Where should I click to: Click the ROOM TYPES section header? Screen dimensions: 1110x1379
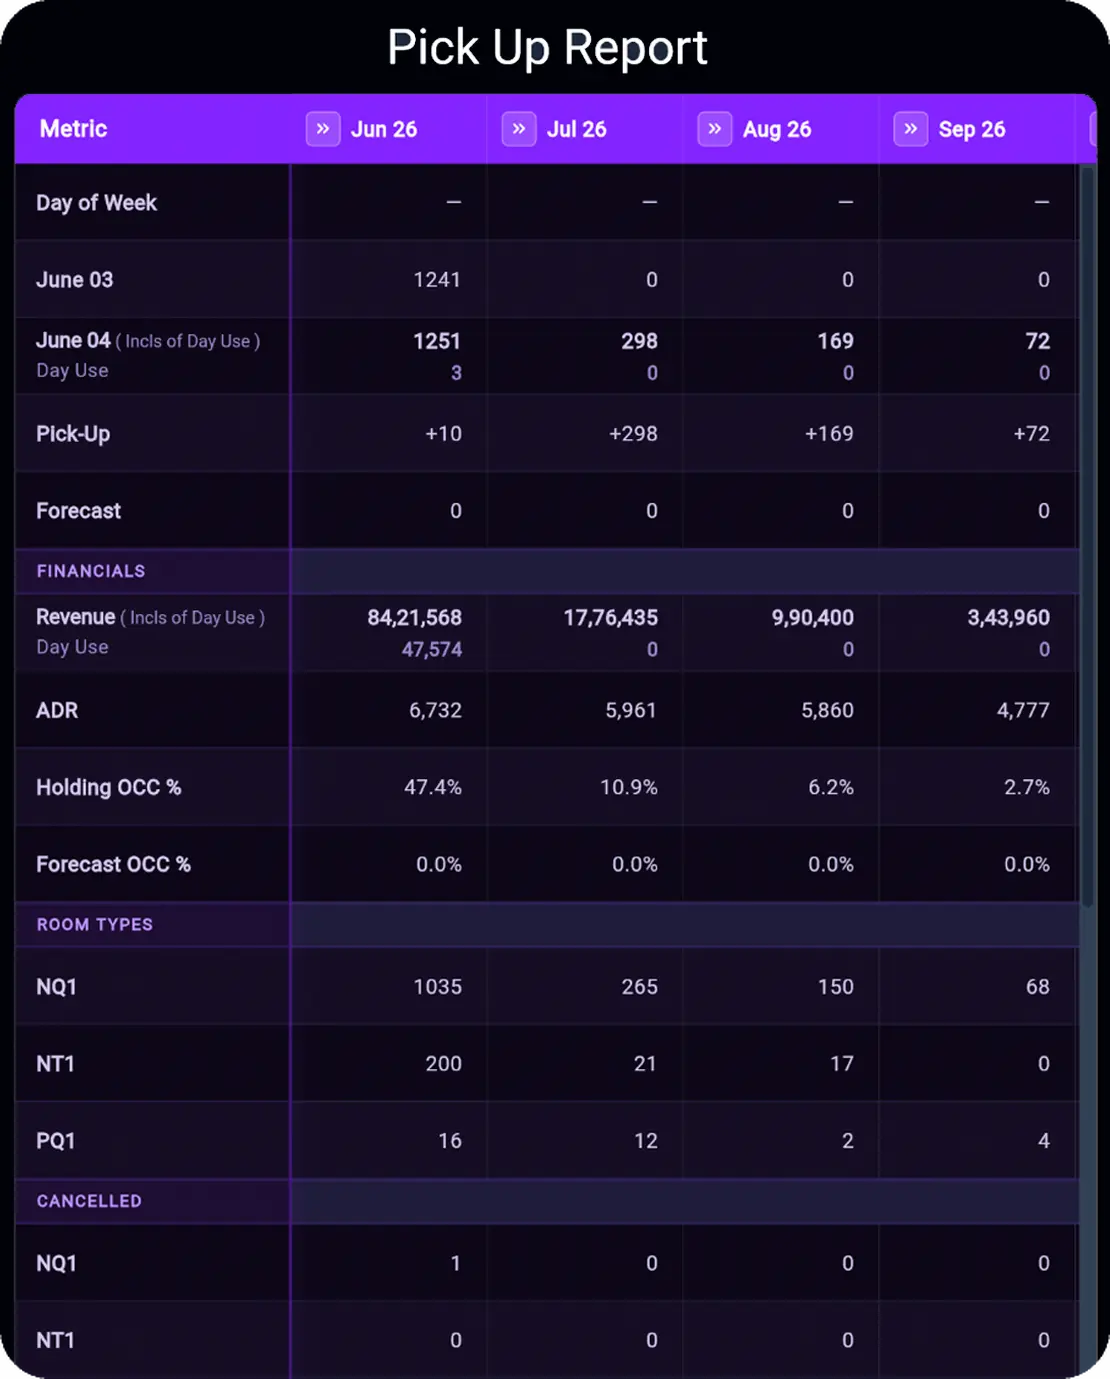[95, 925]
